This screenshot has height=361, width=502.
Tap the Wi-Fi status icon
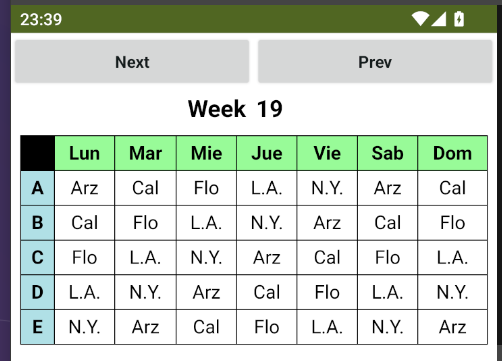pyautogui.click(x=420, y=19)
